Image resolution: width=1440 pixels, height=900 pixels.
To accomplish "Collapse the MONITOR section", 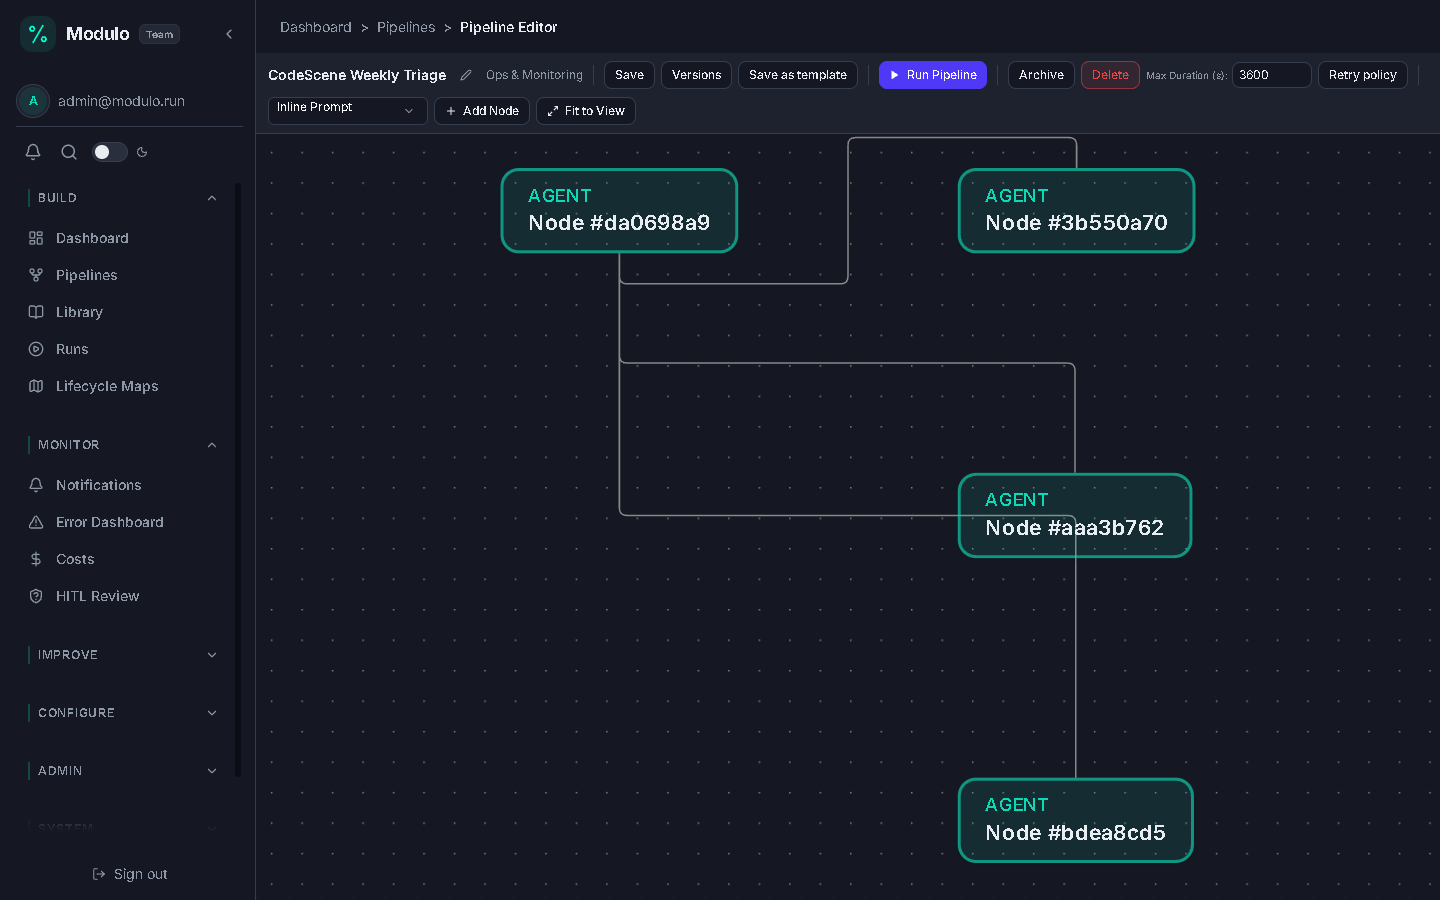I will point(212,445).
